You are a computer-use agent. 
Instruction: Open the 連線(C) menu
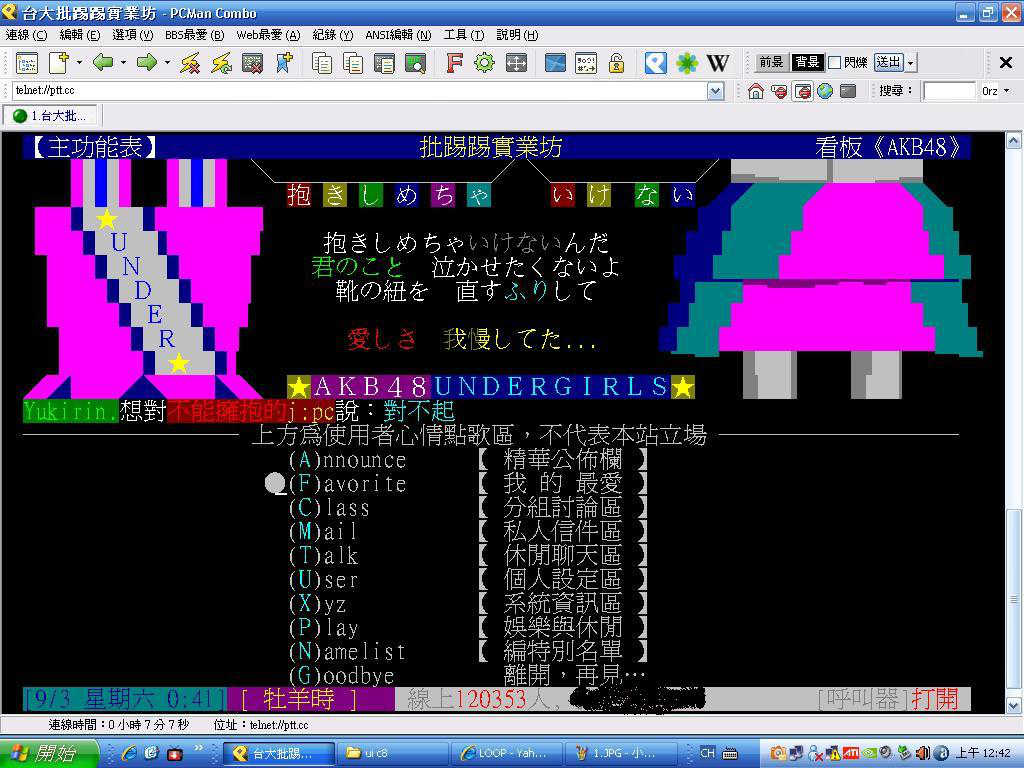pos(27,35)
